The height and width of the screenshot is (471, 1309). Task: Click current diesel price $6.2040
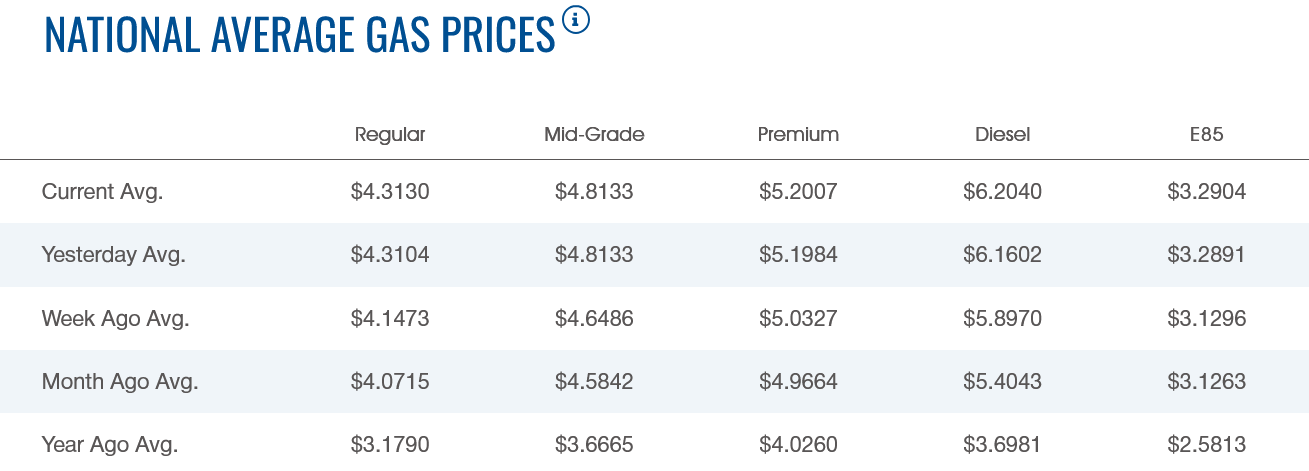1002,192
